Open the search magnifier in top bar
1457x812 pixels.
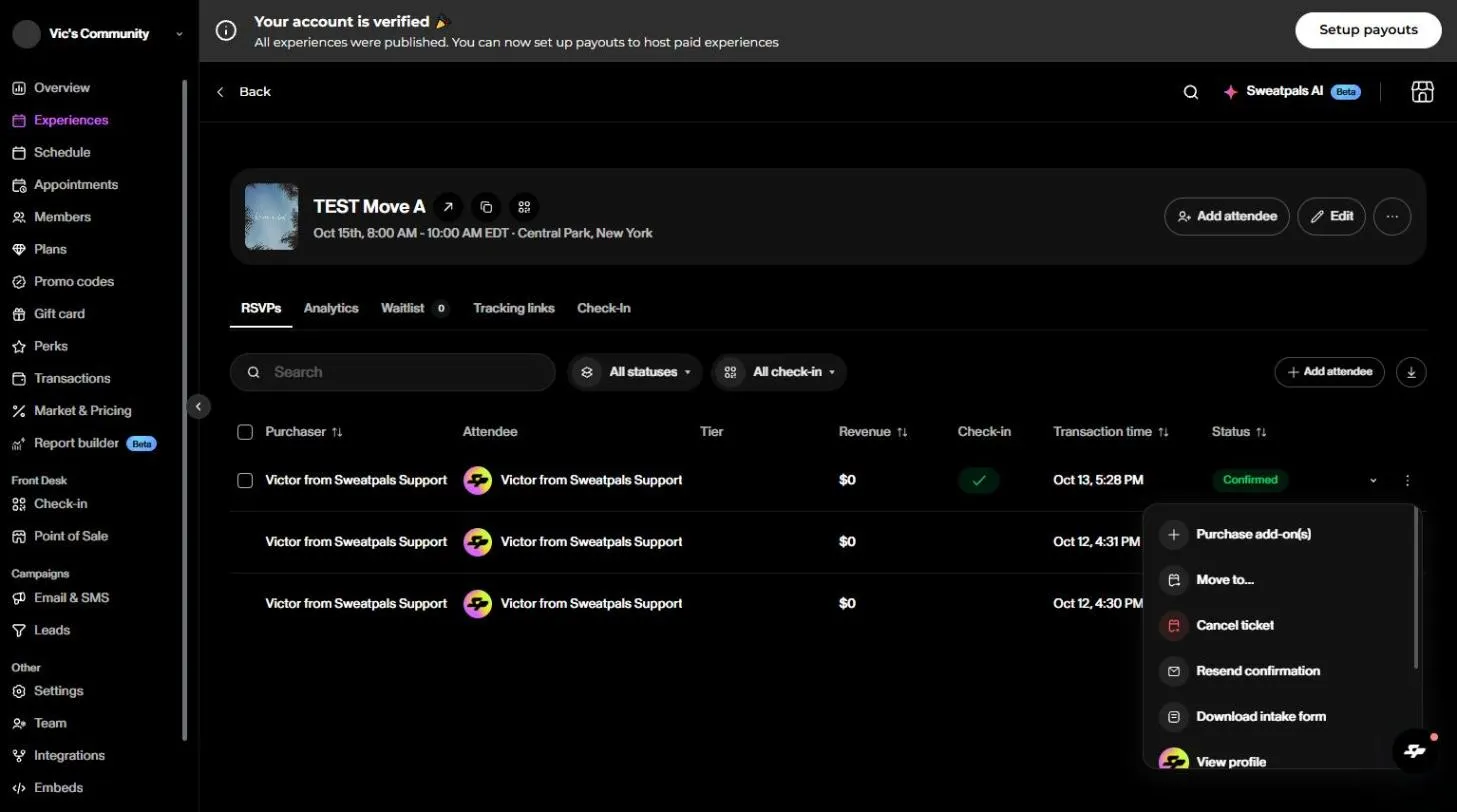point(1190,92)
